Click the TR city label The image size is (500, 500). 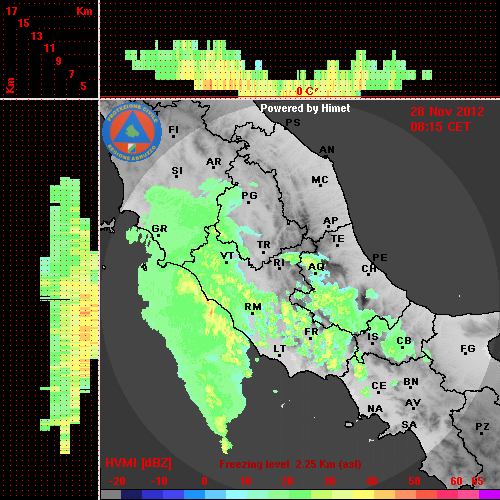click(x=264, y=245)
